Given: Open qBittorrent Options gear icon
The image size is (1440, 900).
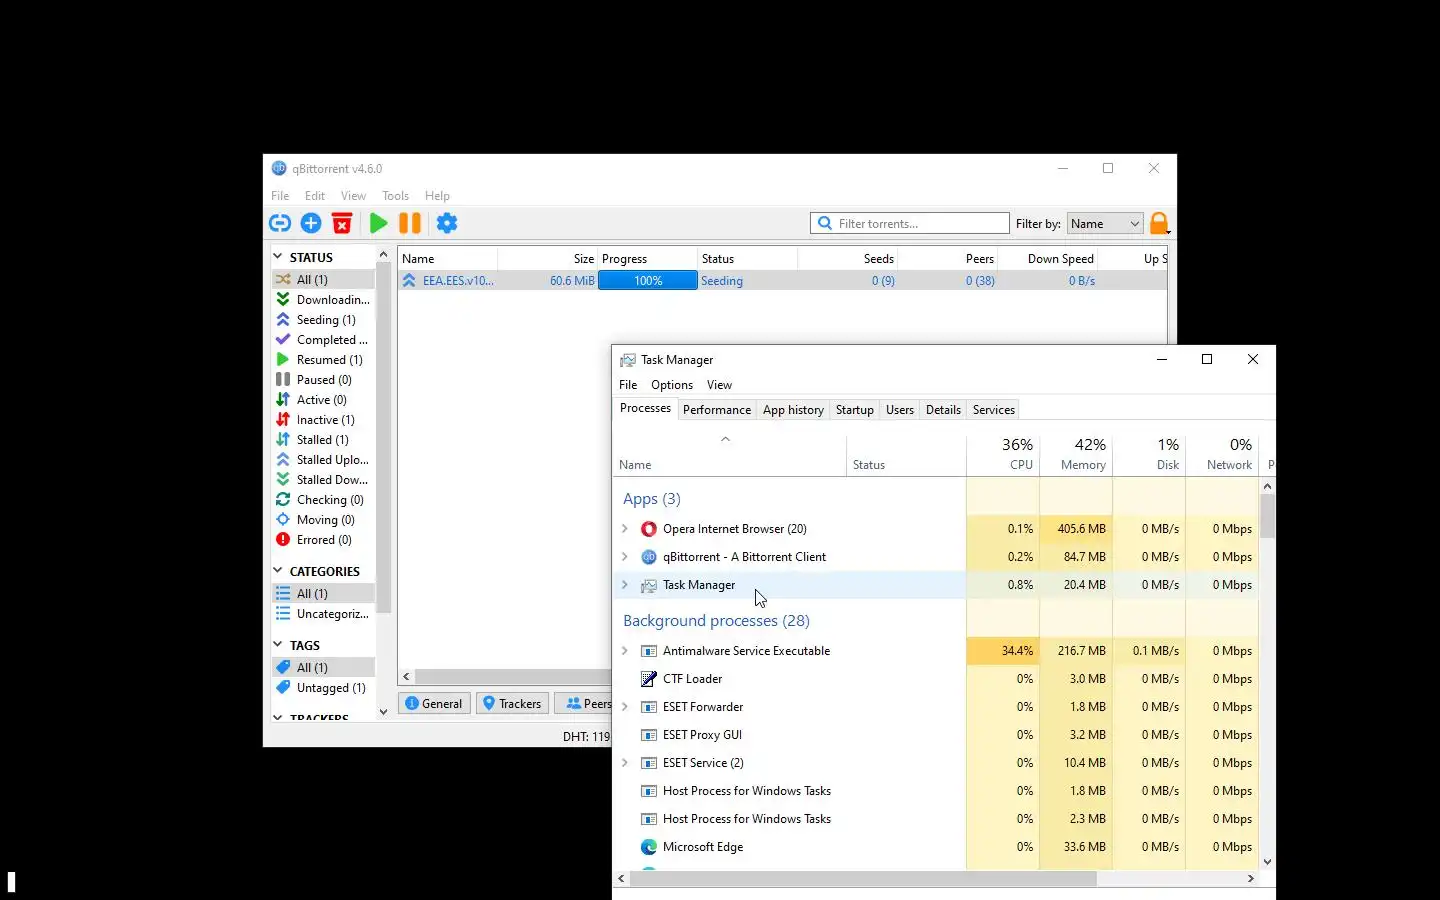Looking at the screenshot, I should [447, 223].
